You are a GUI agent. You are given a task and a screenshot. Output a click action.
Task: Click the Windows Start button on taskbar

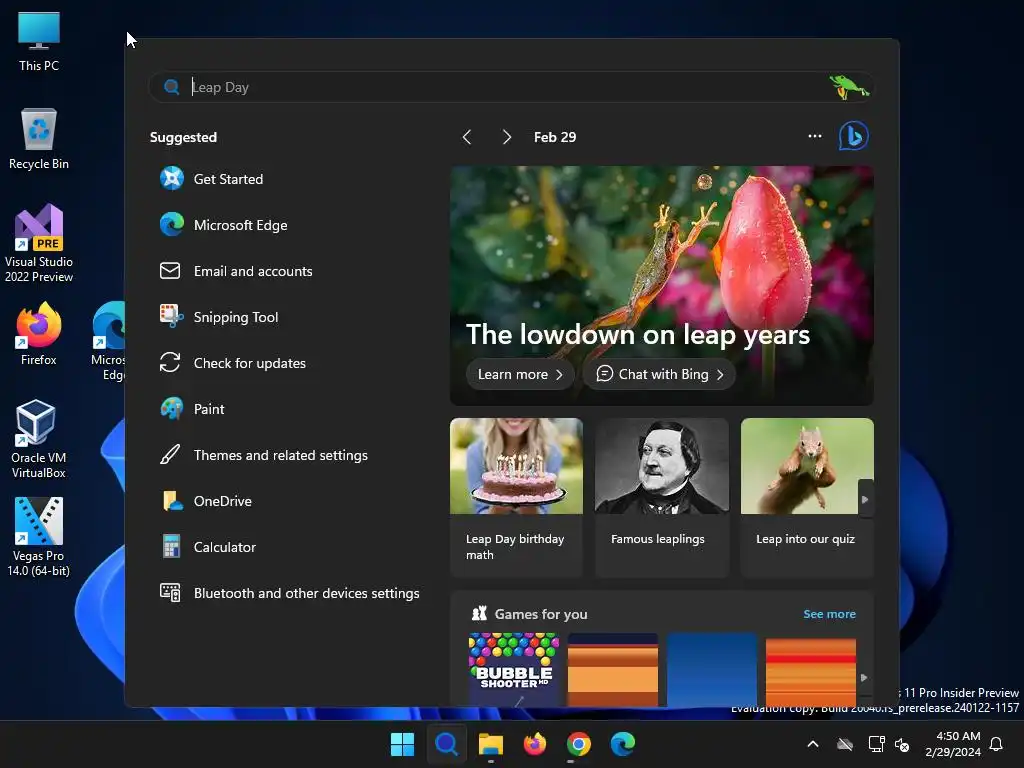pos(402,744)
